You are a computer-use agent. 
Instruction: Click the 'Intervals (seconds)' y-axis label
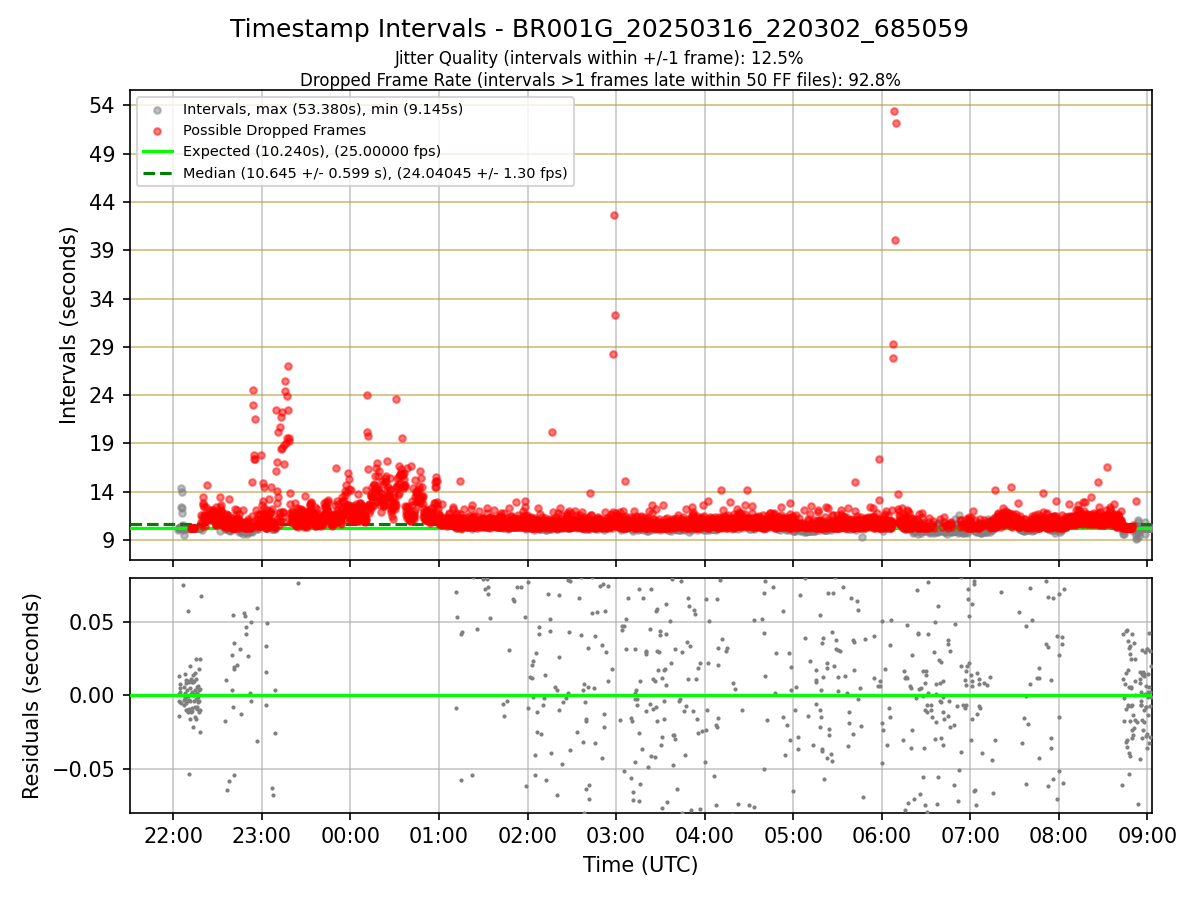click(68, 325)
